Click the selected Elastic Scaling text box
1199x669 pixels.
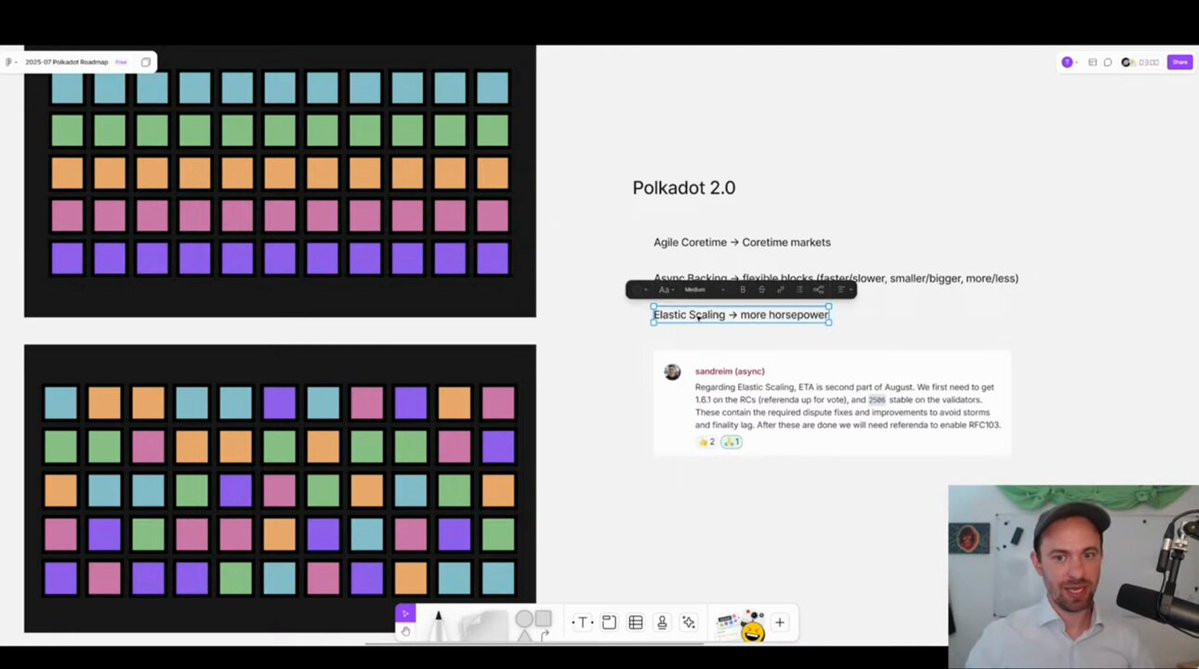pos(740,315)
